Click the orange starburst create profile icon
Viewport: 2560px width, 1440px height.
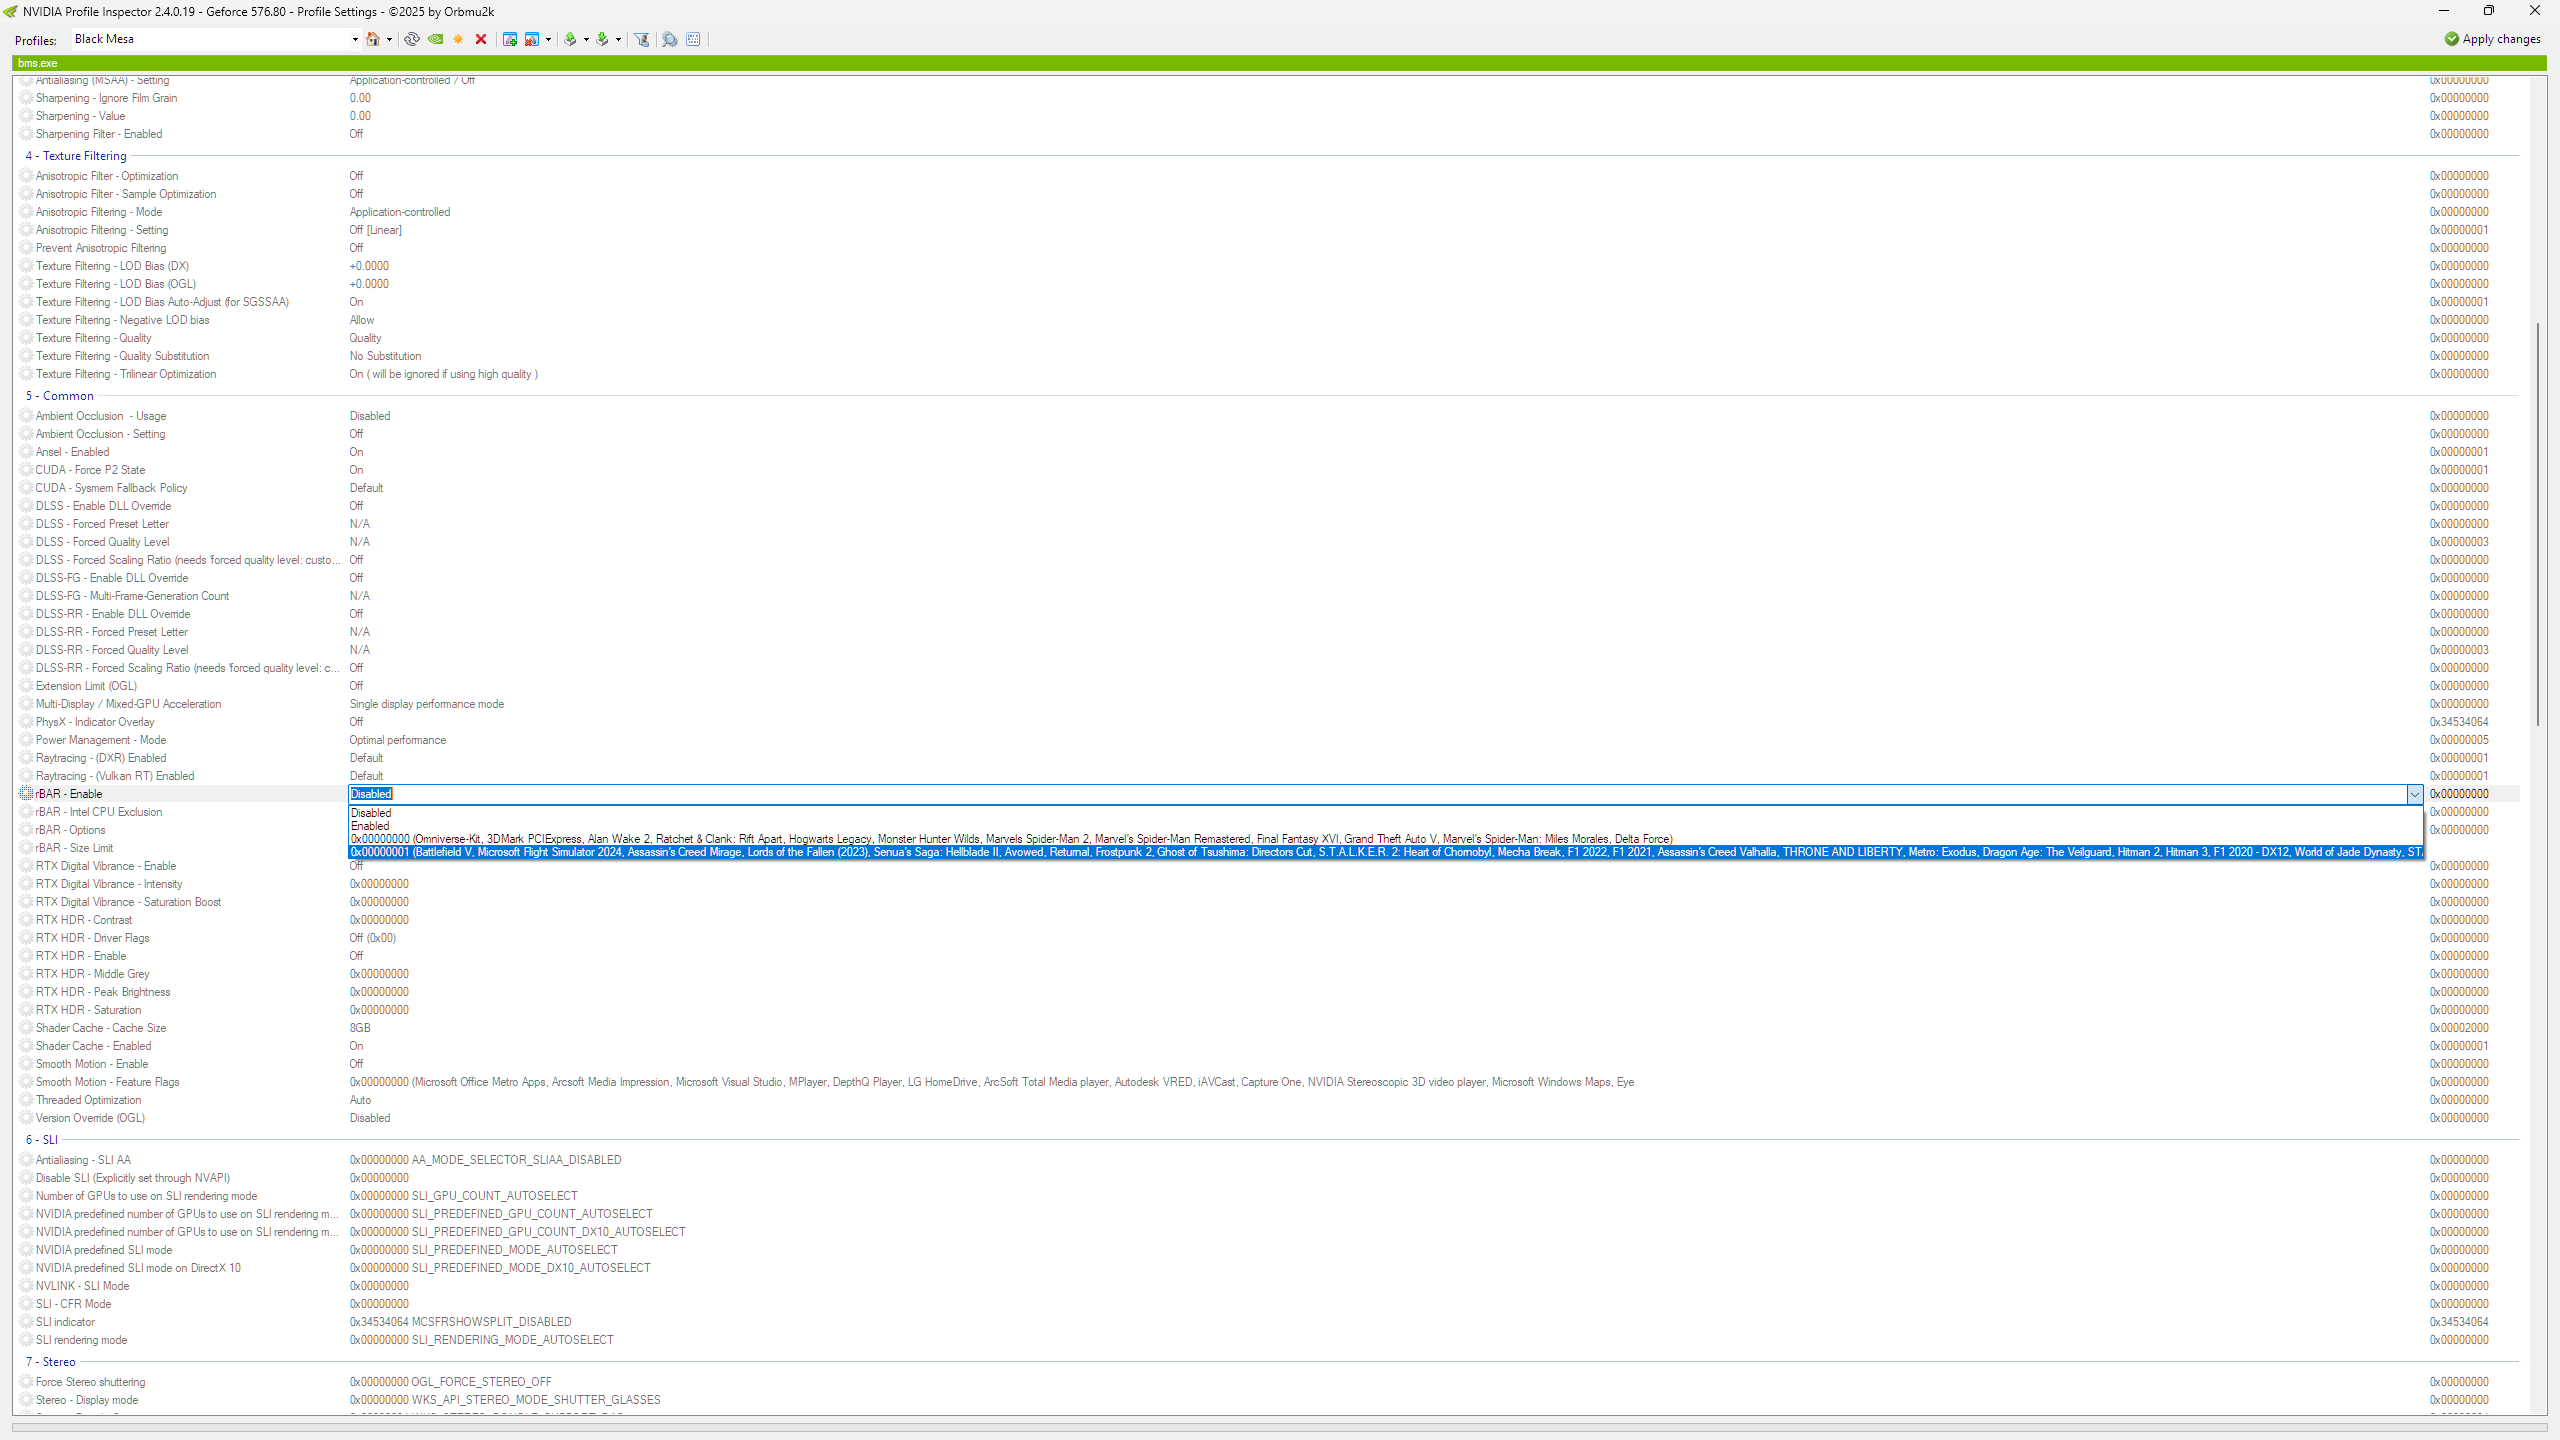[458, 39]
